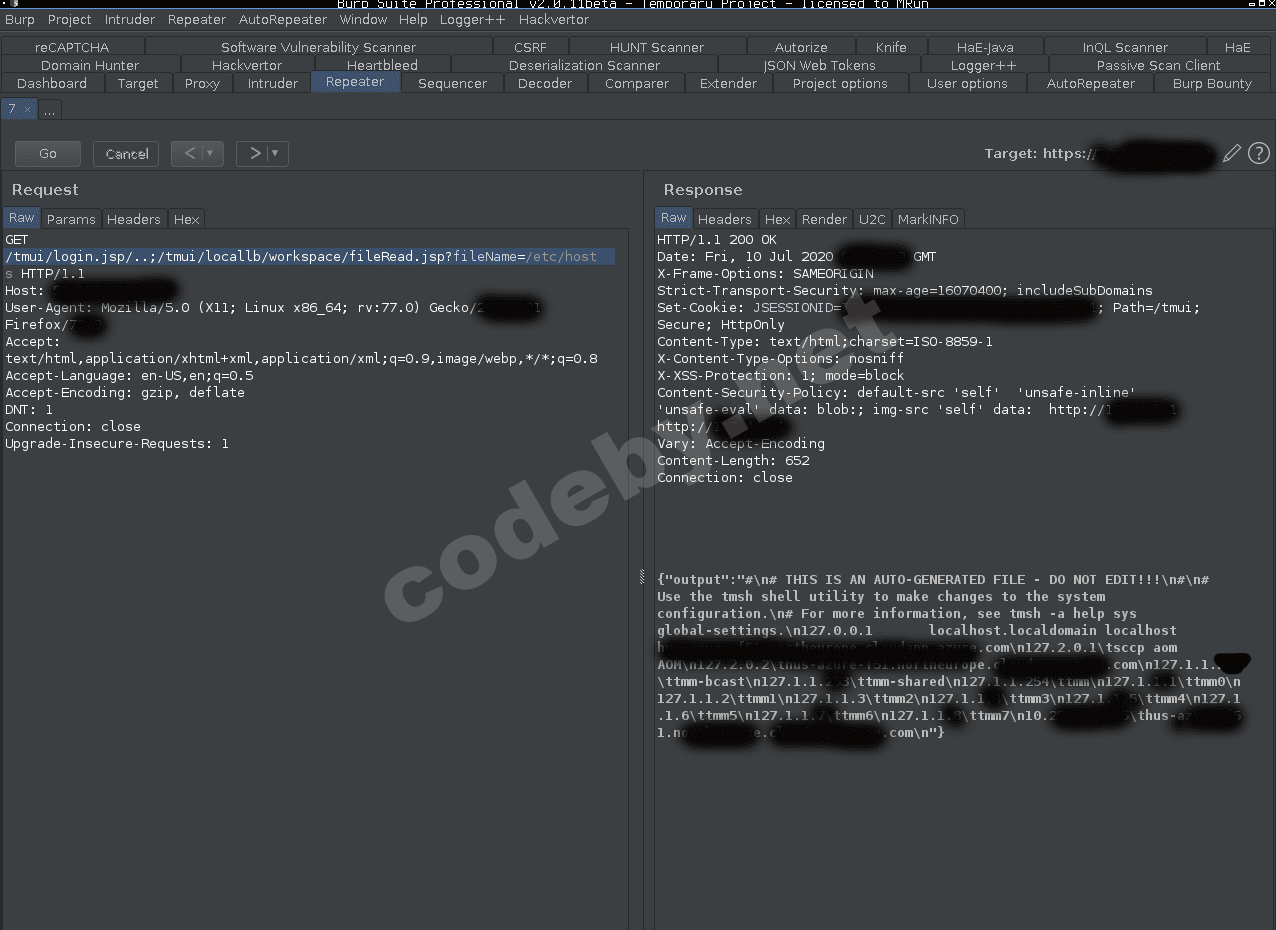Screen dimensions: 1276x930
Task: Open Repeater help via the question mark icon
Action: click(1258, 153)
